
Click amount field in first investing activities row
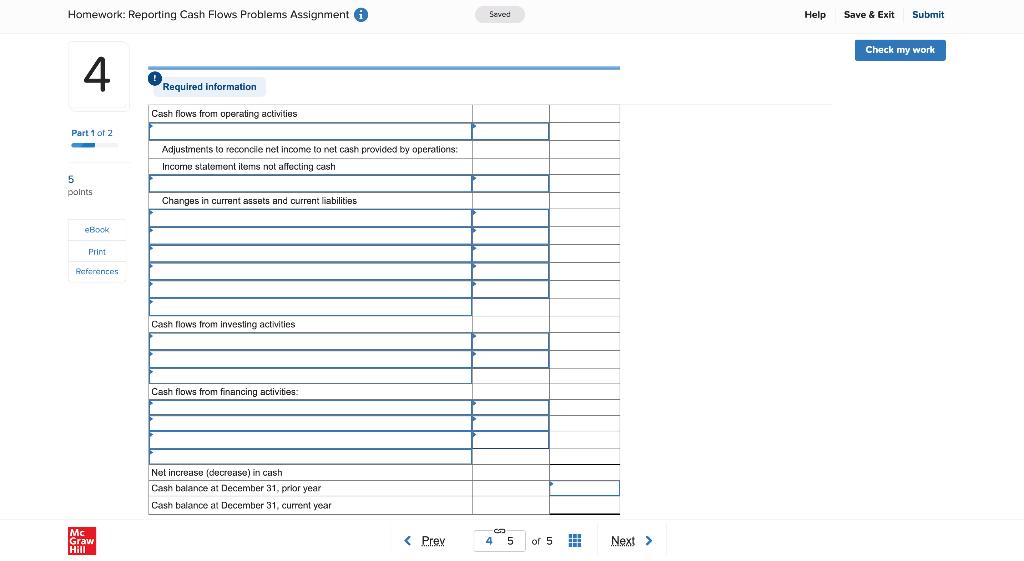pos(511,342)
